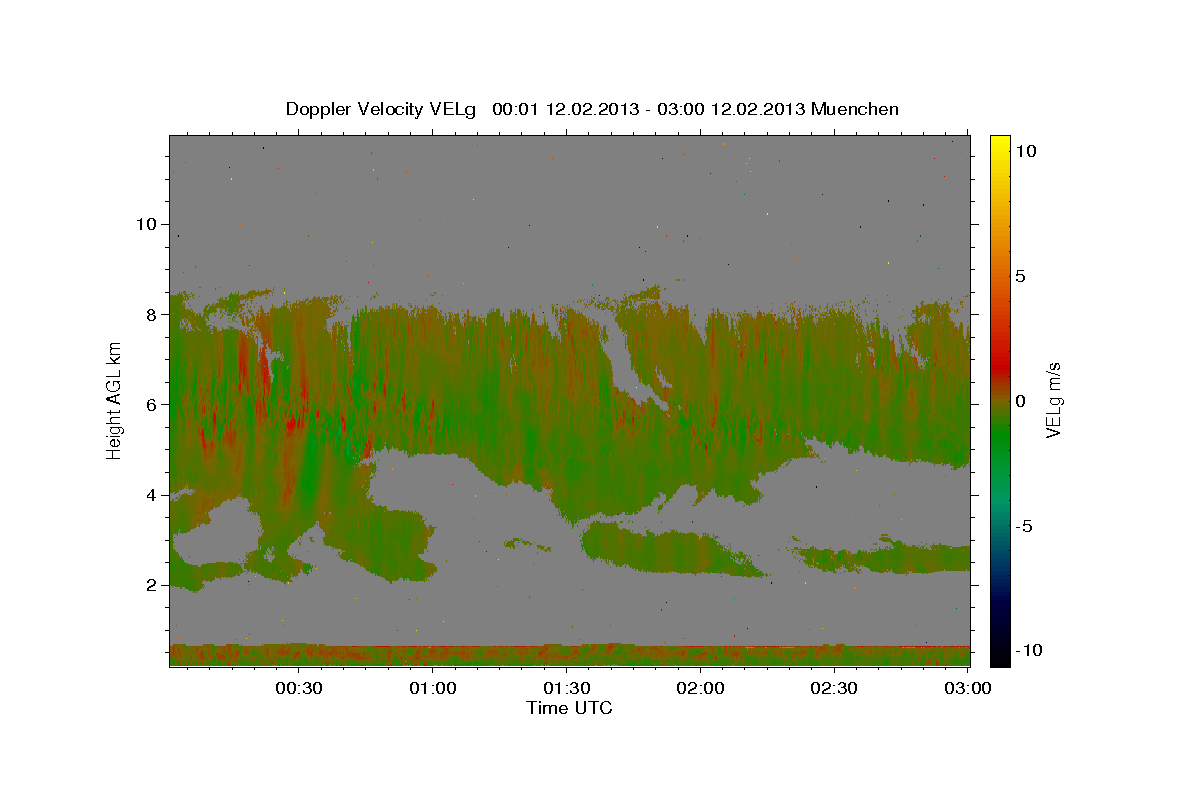1200x800 pixels.
Task: Click the height tick label 2
Action: (150, 585)
